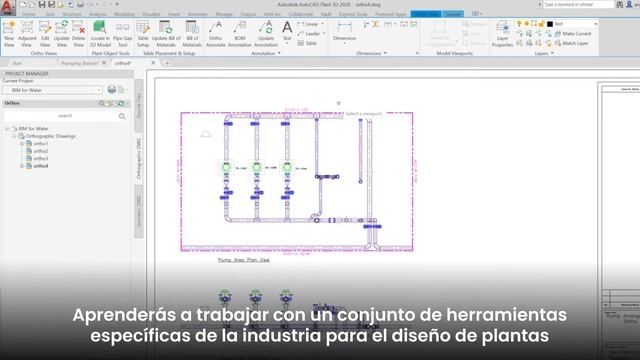Open the Current Project dropdown
Viewport: 640px width, 360px height.
(x=52, y=90)
